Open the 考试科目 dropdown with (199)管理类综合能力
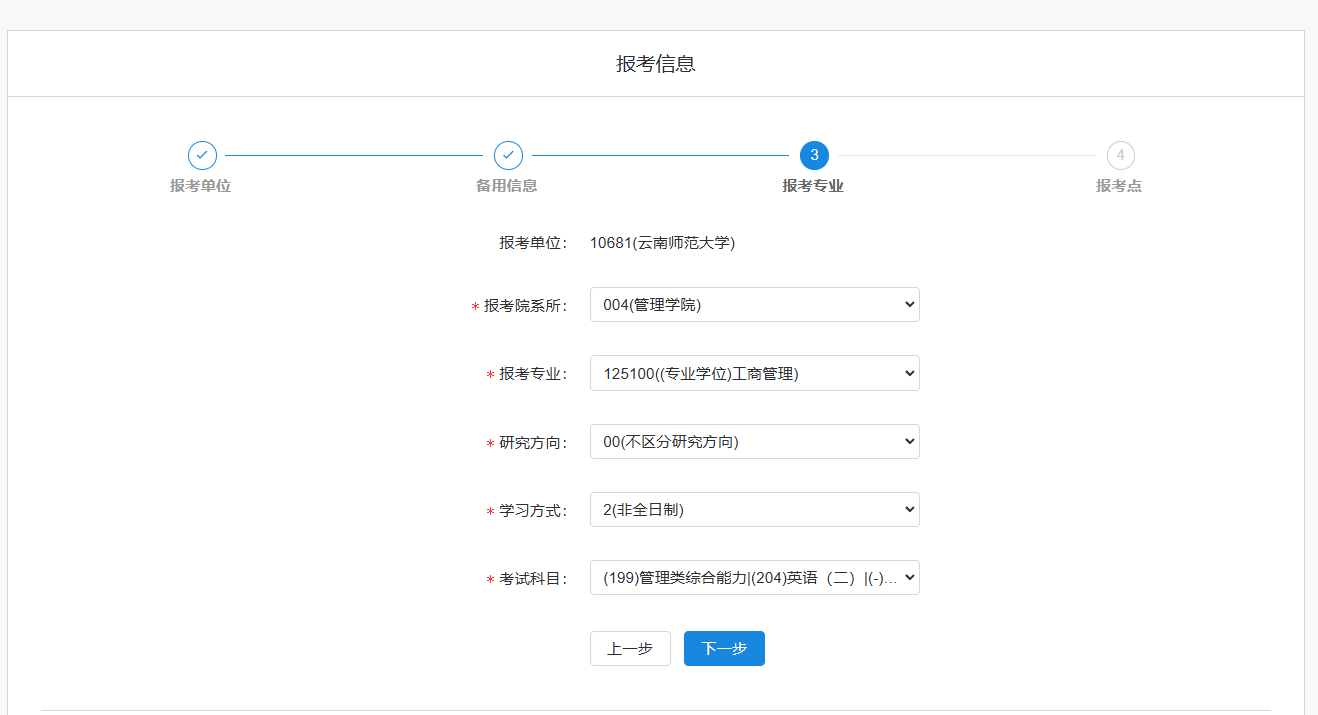The width and height of the screenshot is (1318, 715). pos(754,577)
